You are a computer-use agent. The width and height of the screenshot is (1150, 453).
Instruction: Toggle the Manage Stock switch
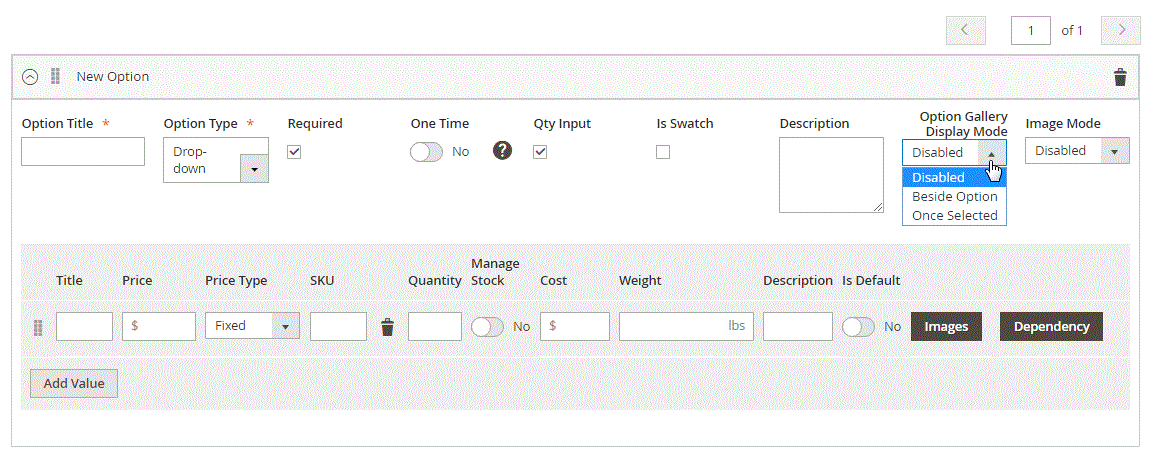[x=488, y=327]
